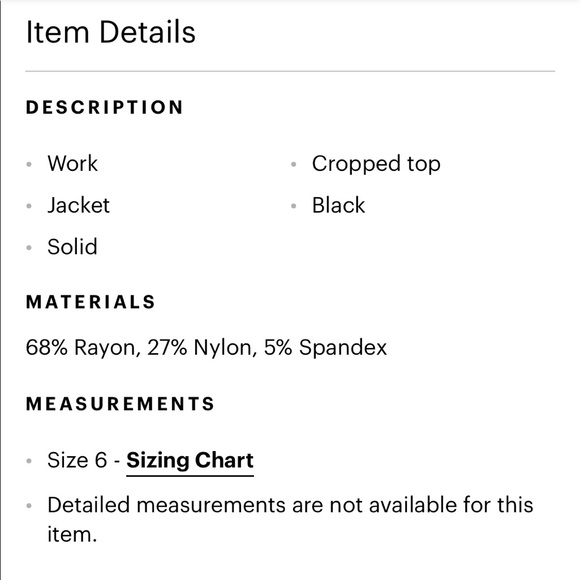Image resolution: width=580 pixels, height=580 pixels.
Task: Click the bullet beside Black
Action: click(x=294, y=206)
